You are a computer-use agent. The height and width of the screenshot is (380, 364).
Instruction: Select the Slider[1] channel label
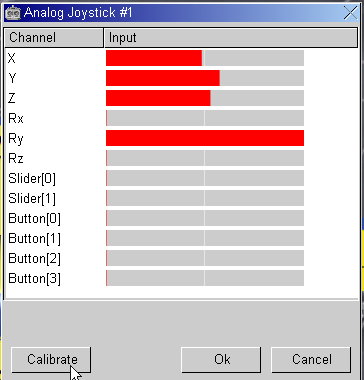pos(32,199)
